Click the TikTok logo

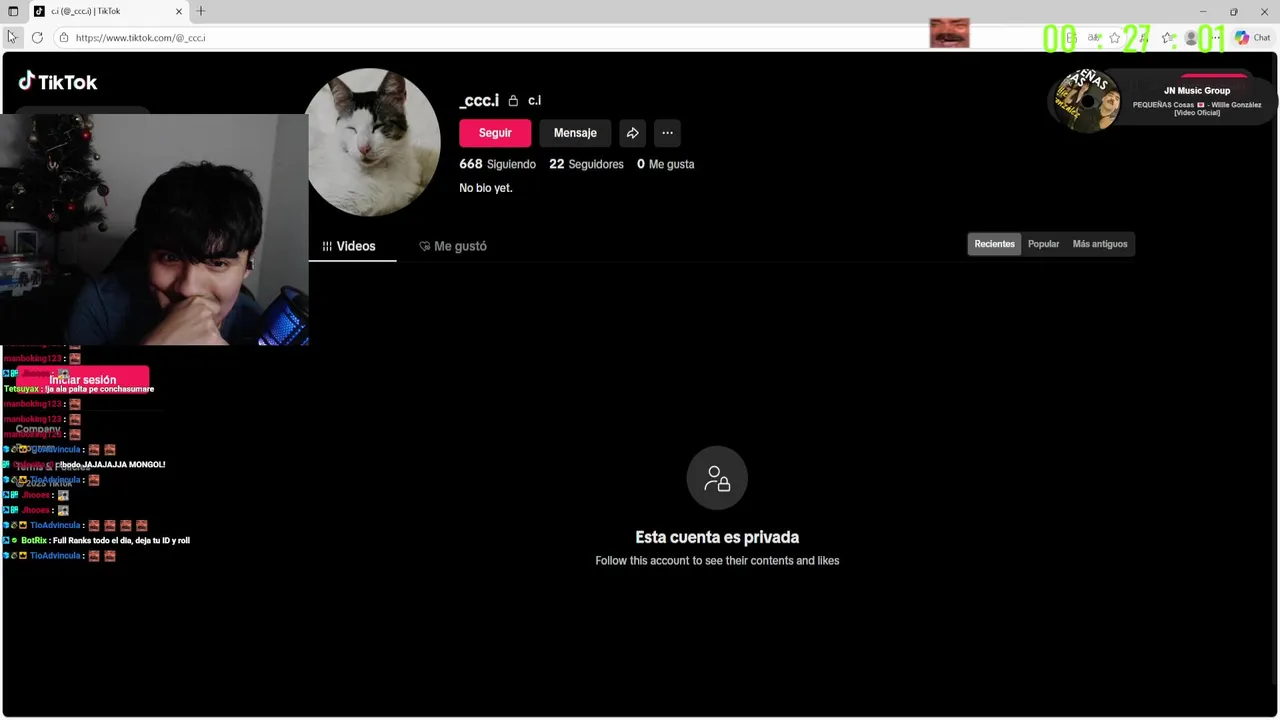(x=58, y=82)
